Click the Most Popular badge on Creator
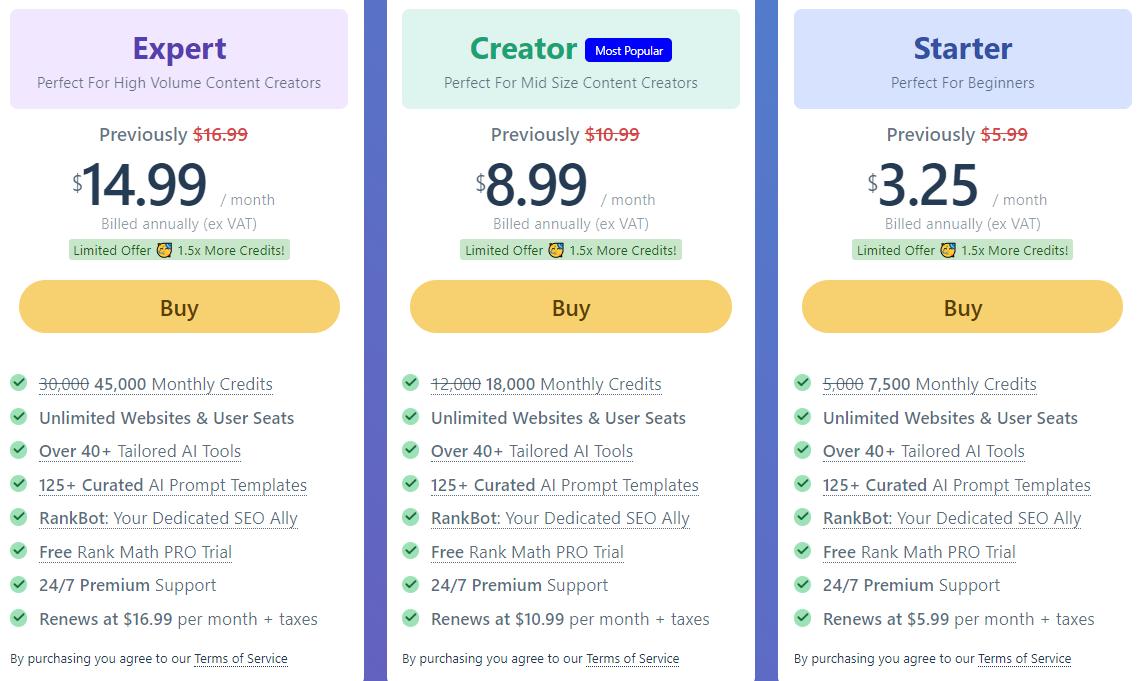The height and width of the screenshot is (681, 1146). [629, 50]
